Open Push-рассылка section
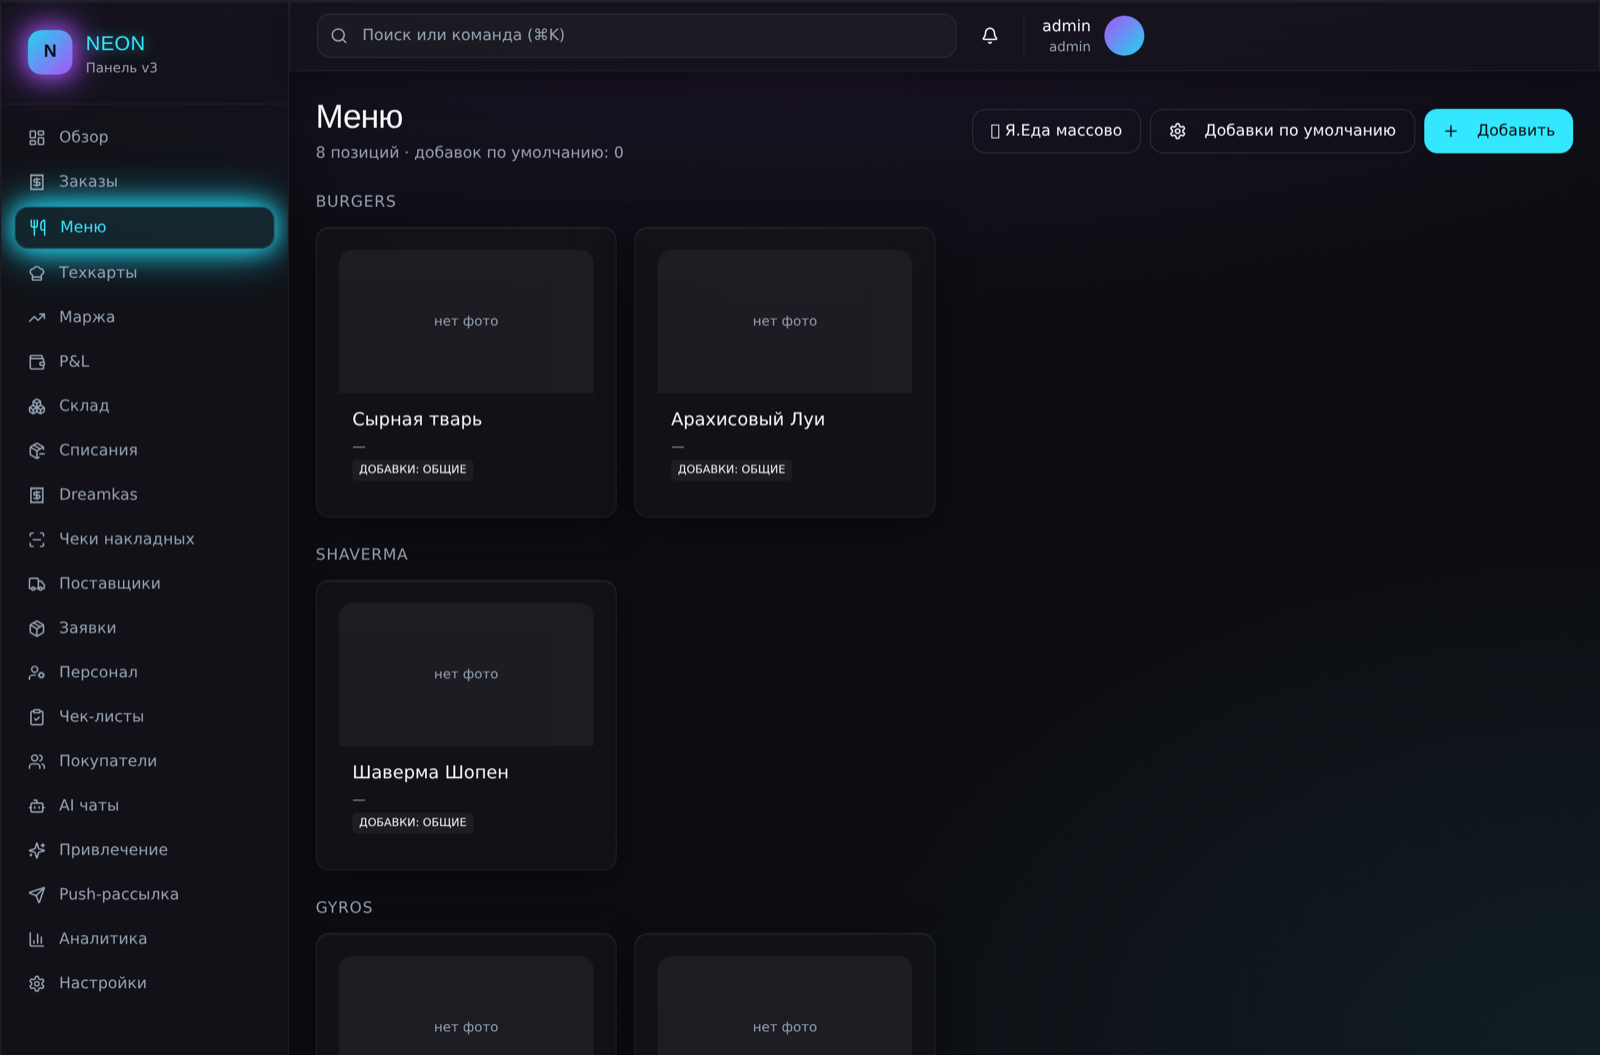 [x=145, y=894]
